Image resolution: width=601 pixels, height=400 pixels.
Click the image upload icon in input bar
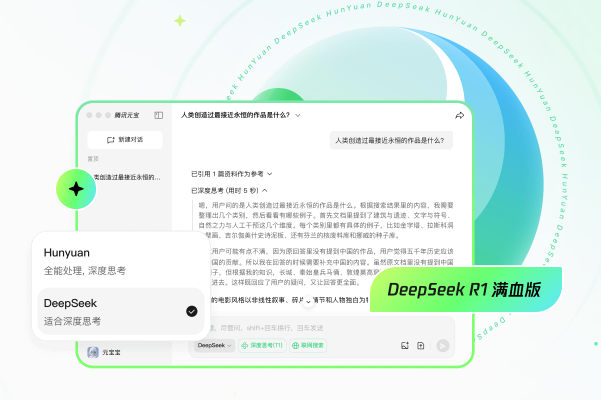(x=405, y=345)
